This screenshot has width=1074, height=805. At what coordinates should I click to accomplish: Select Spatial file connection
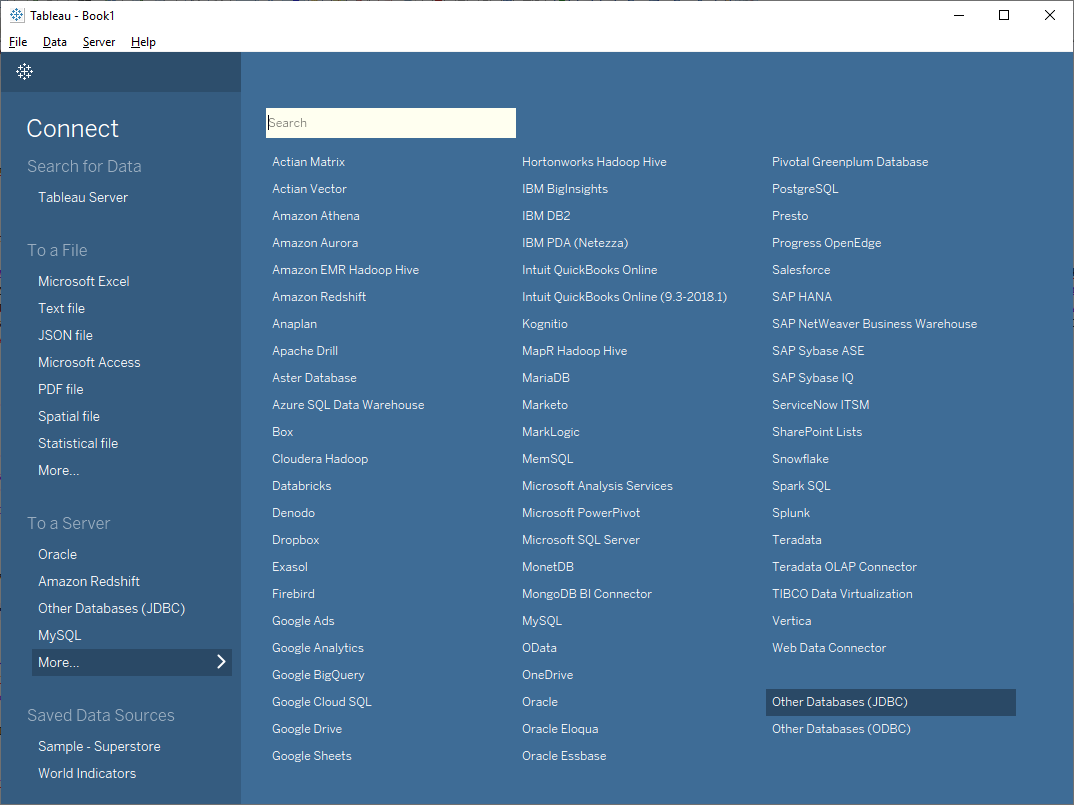[x=69, y=417]
